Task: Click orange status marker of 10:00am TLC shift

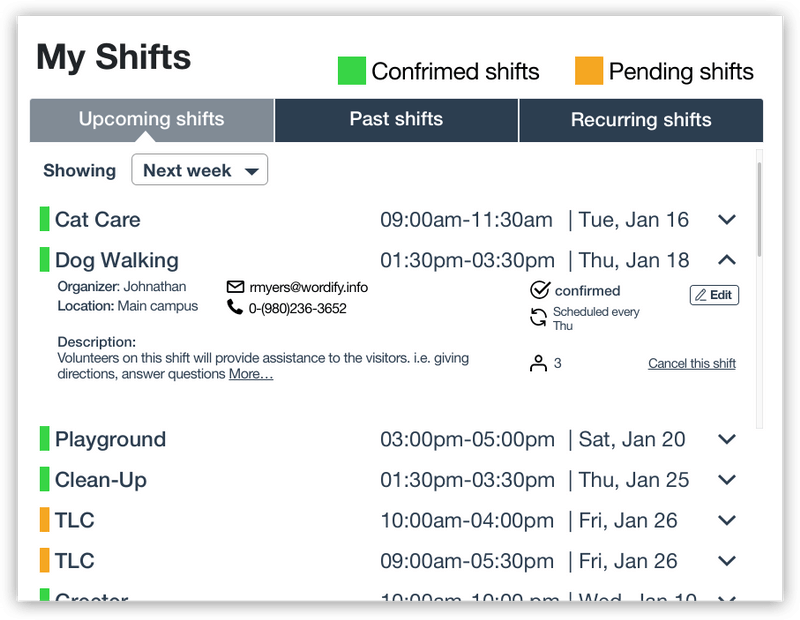Action: (44, 520)
